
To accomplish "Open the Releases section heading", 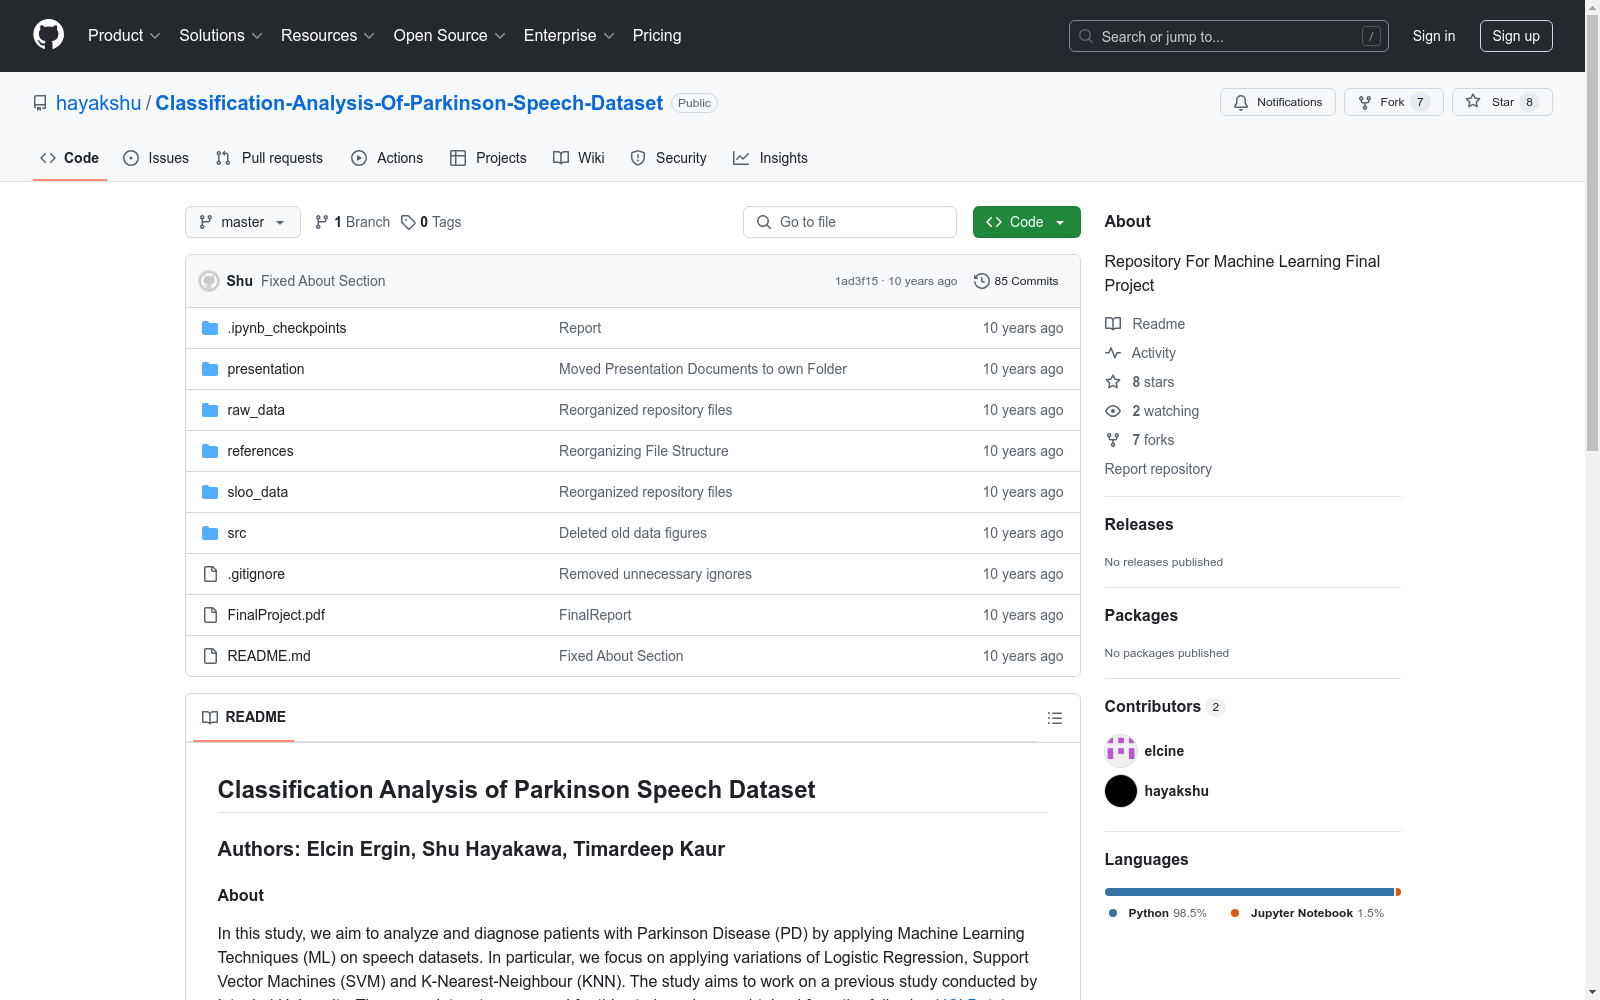I will click(x=1139, y=524).
